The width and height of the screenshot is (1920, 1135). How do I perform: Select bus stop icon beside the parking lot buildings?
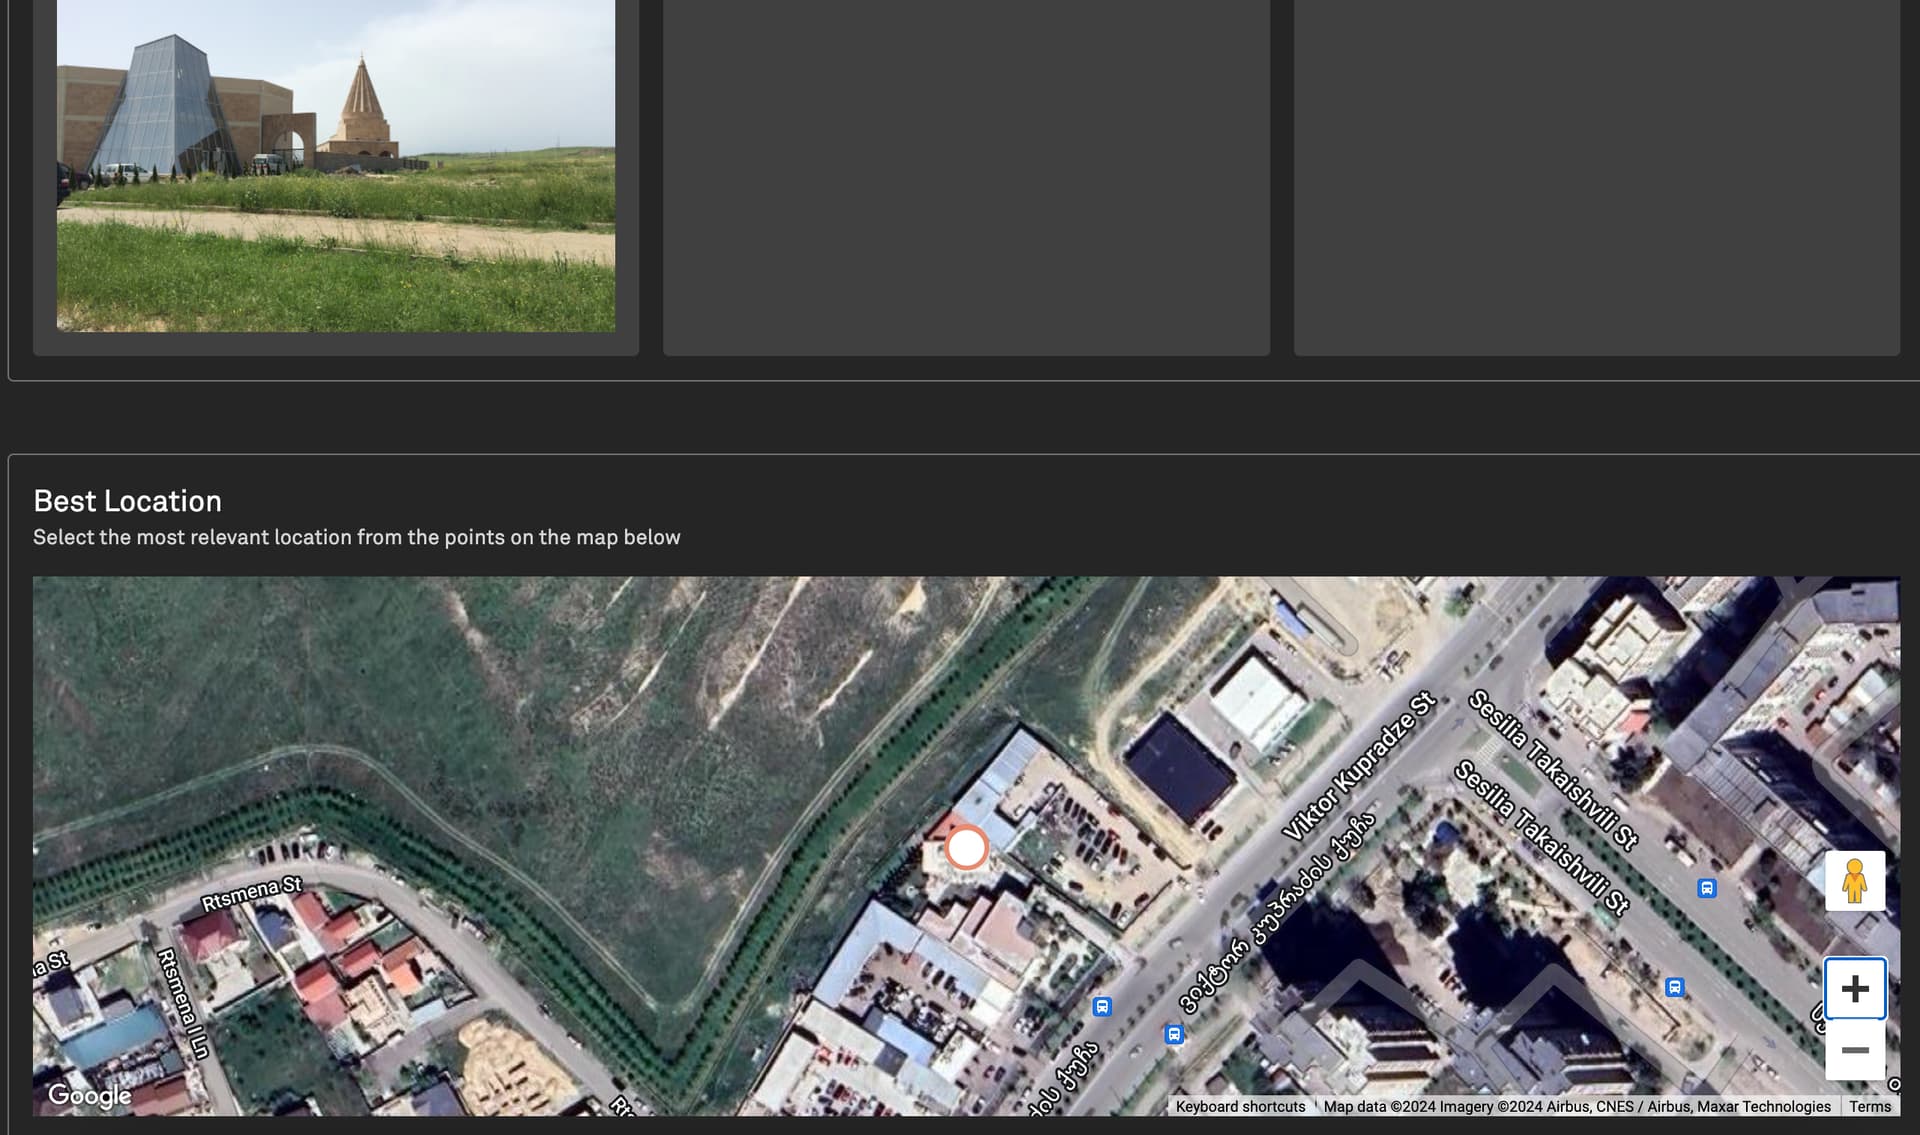pyautogui.click(x=1102, y=1007)
